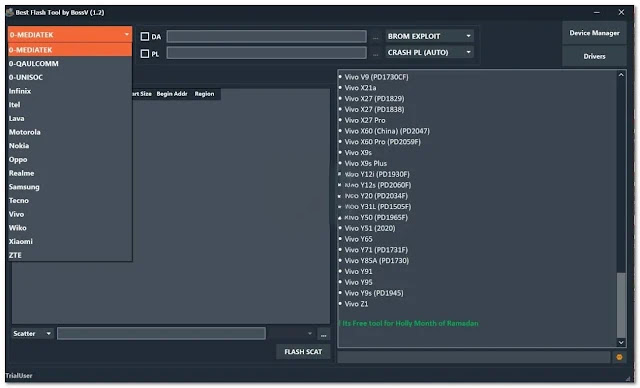Click TrialUser in the status bar

[19, 375]
